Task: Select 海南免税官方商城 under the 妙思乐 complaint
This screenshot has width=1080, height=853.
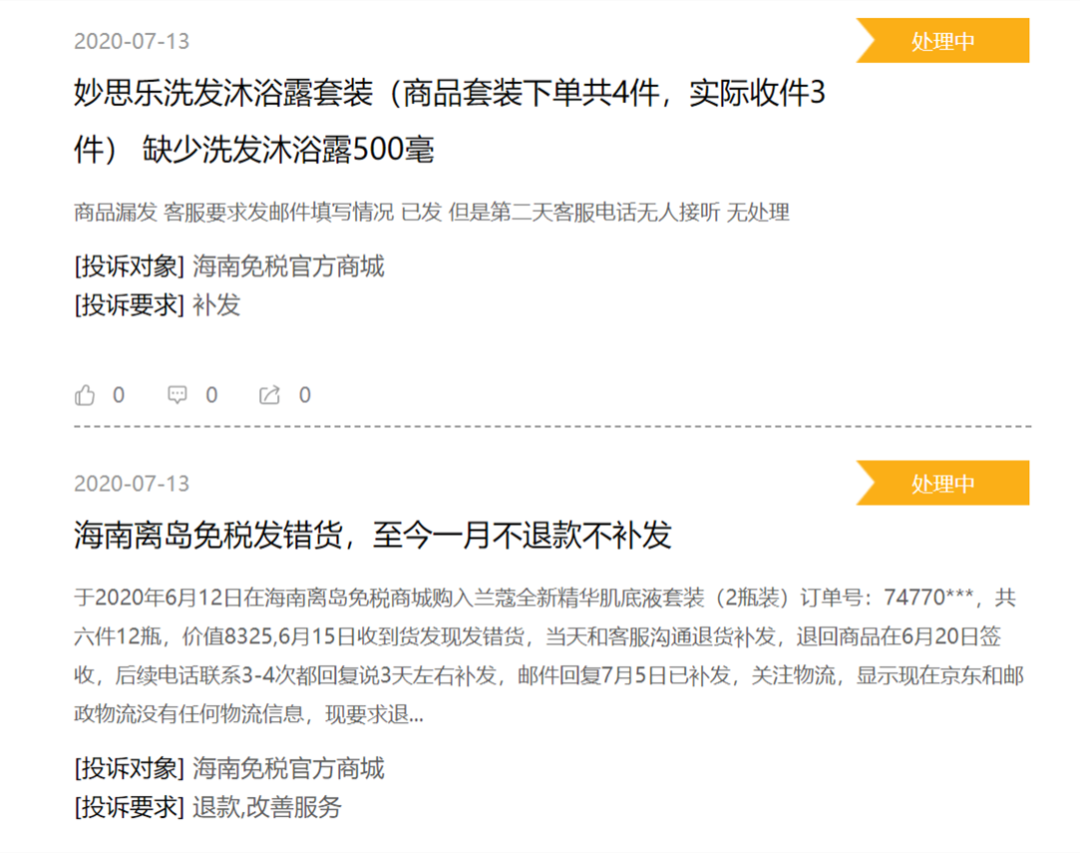Action: (x=289, y=266)
